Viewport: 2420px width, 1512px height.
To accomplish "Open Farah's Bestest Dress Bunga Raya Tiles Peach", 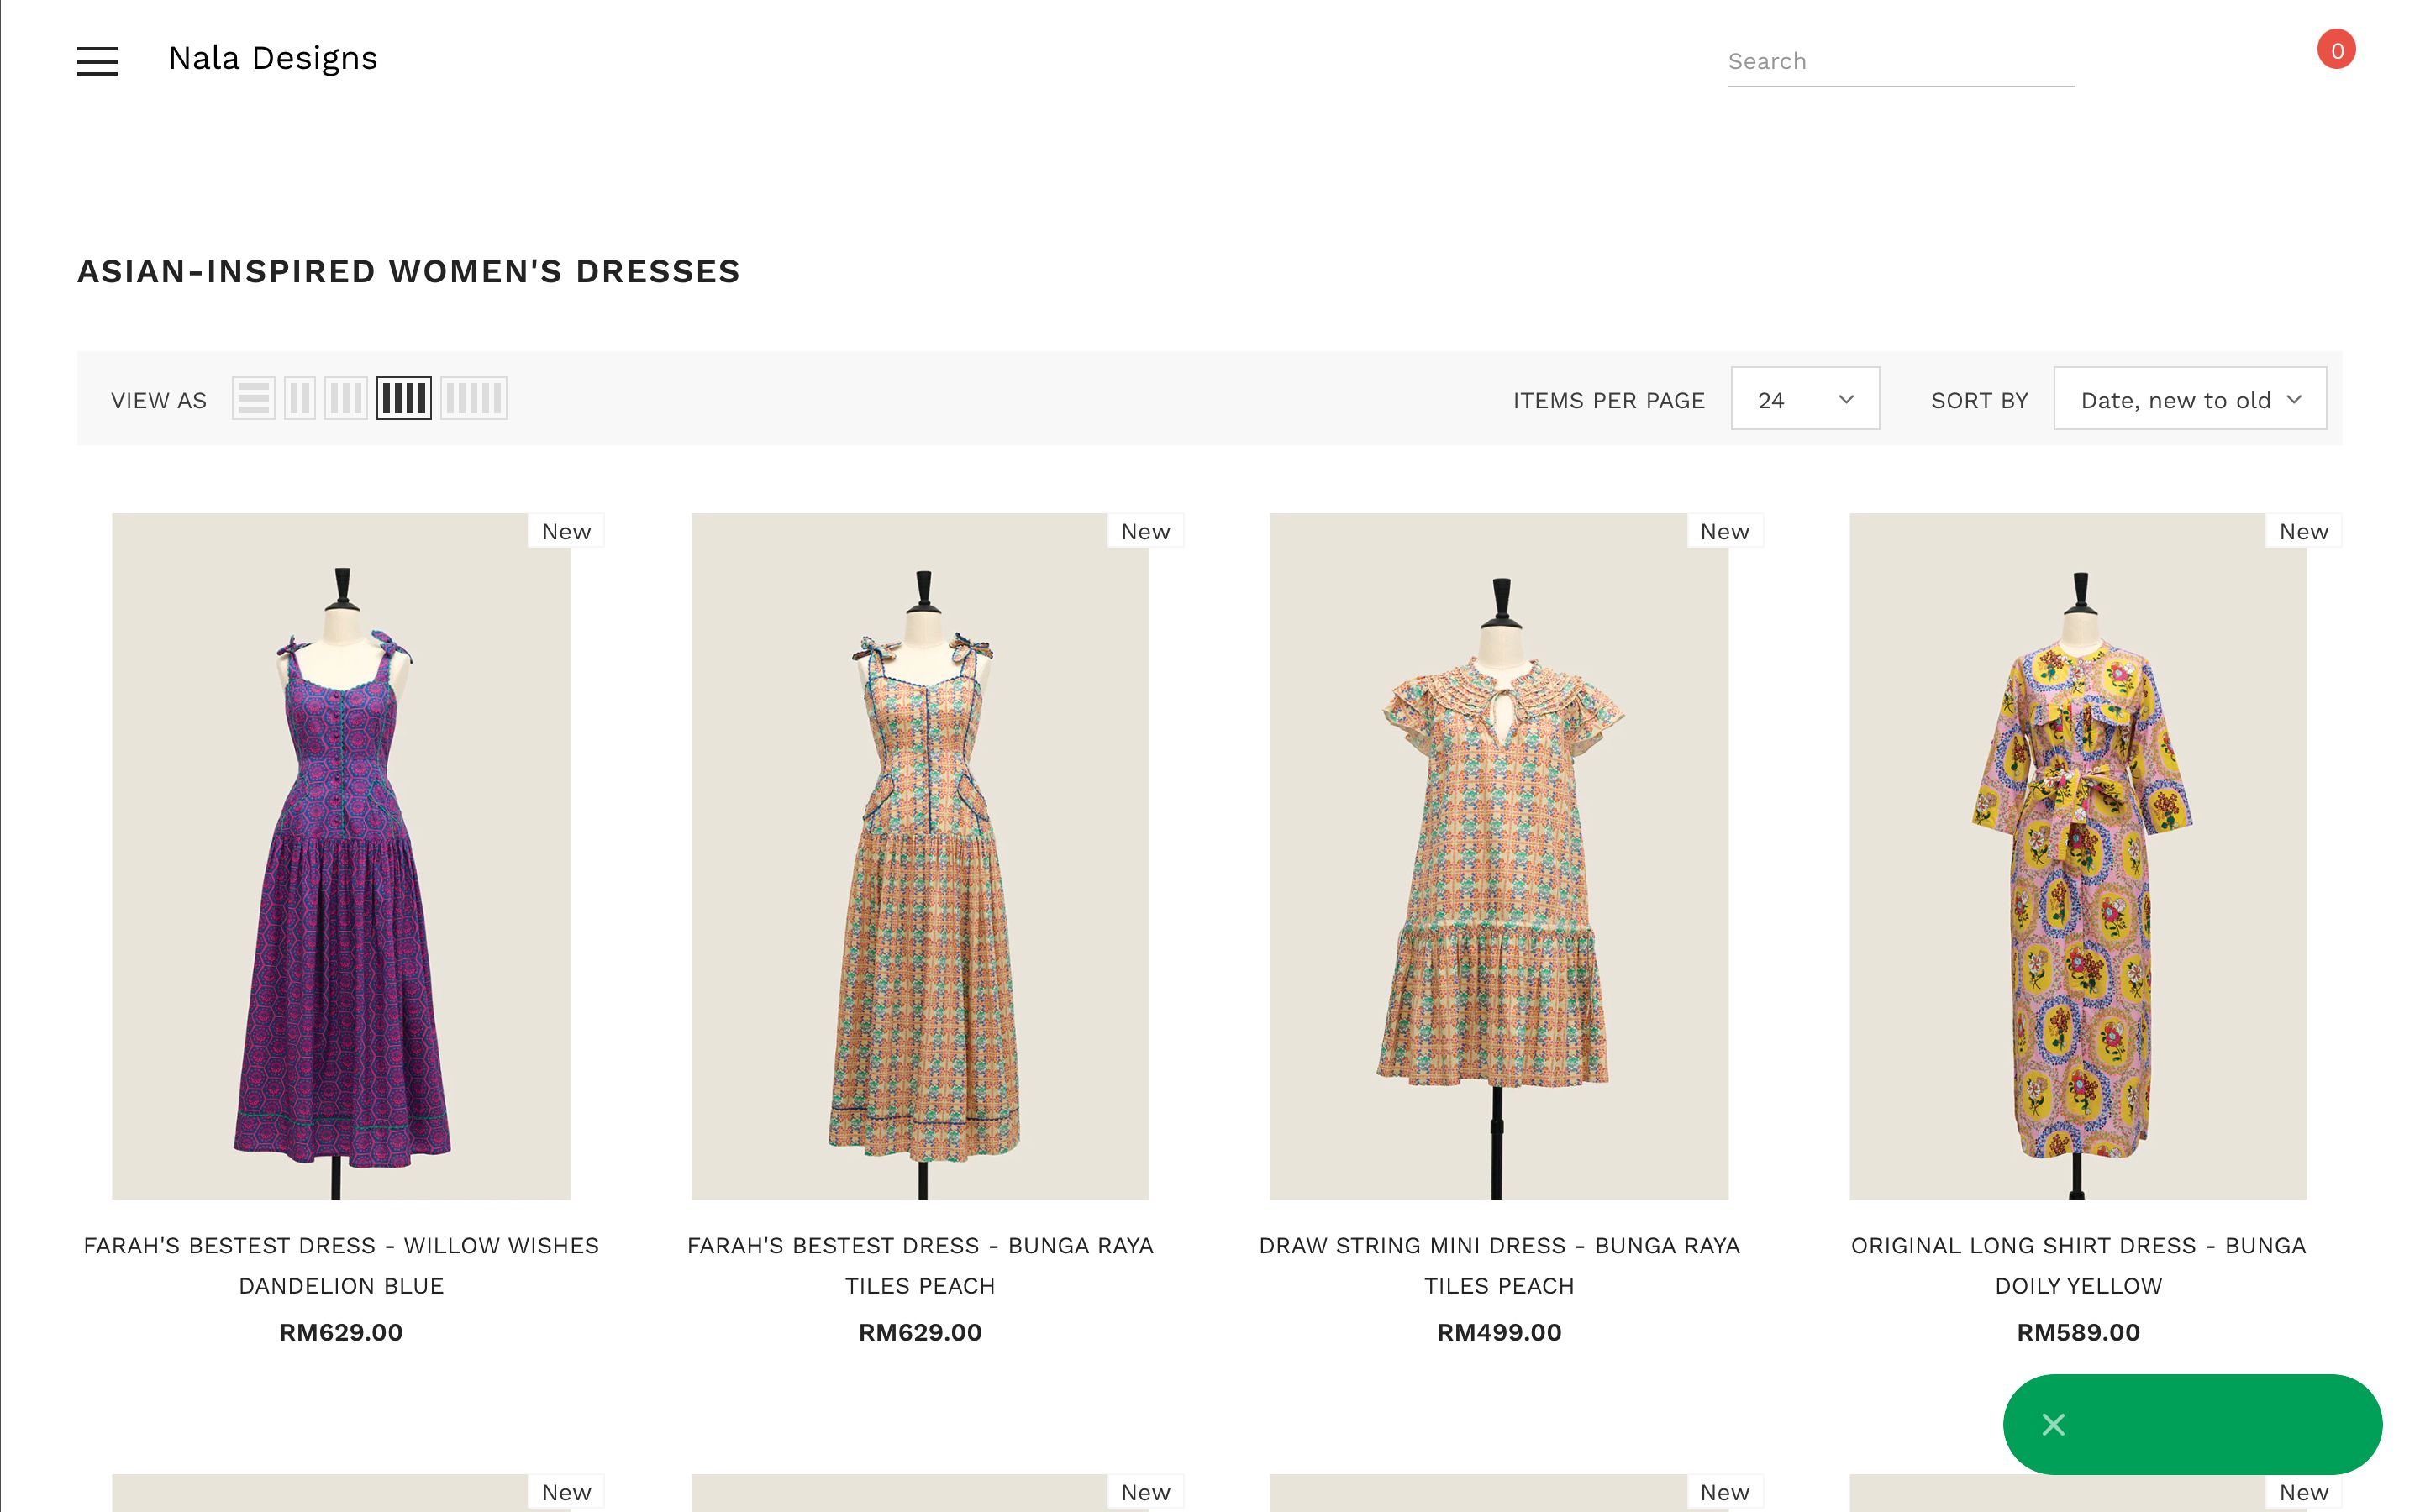I will pyautogui.click(x=920, y=1265).
